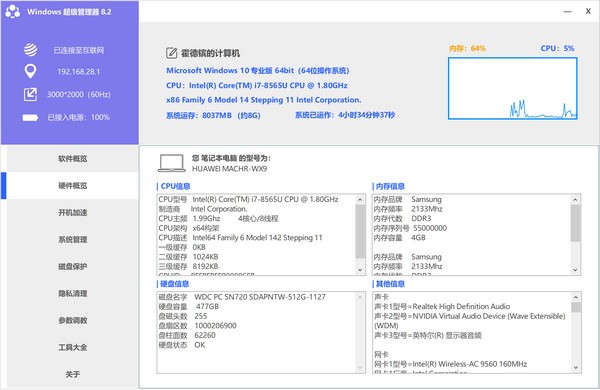This screenshot has width=600, height=390.
Task: Click the CPU and memory usage graph
Action: coord(512,88)
